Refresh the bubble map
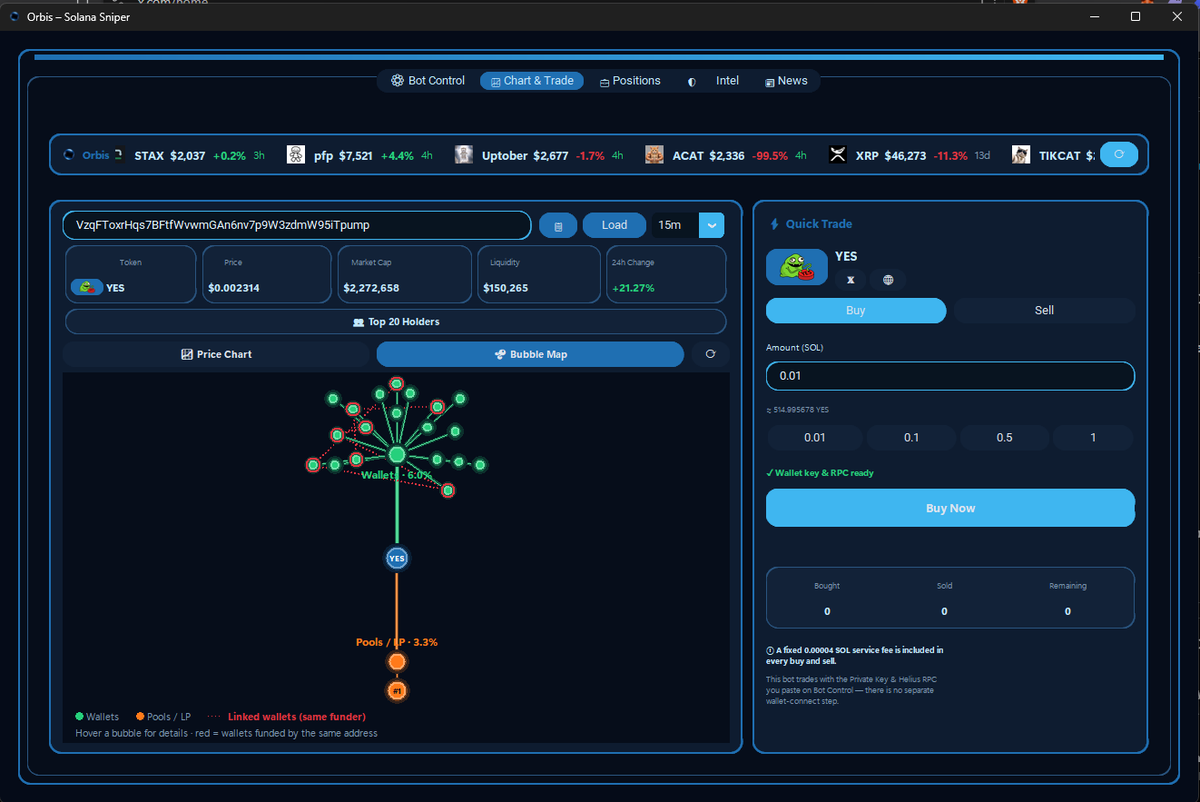This screenshot has width=1200, height=802. tap(711, 354)
